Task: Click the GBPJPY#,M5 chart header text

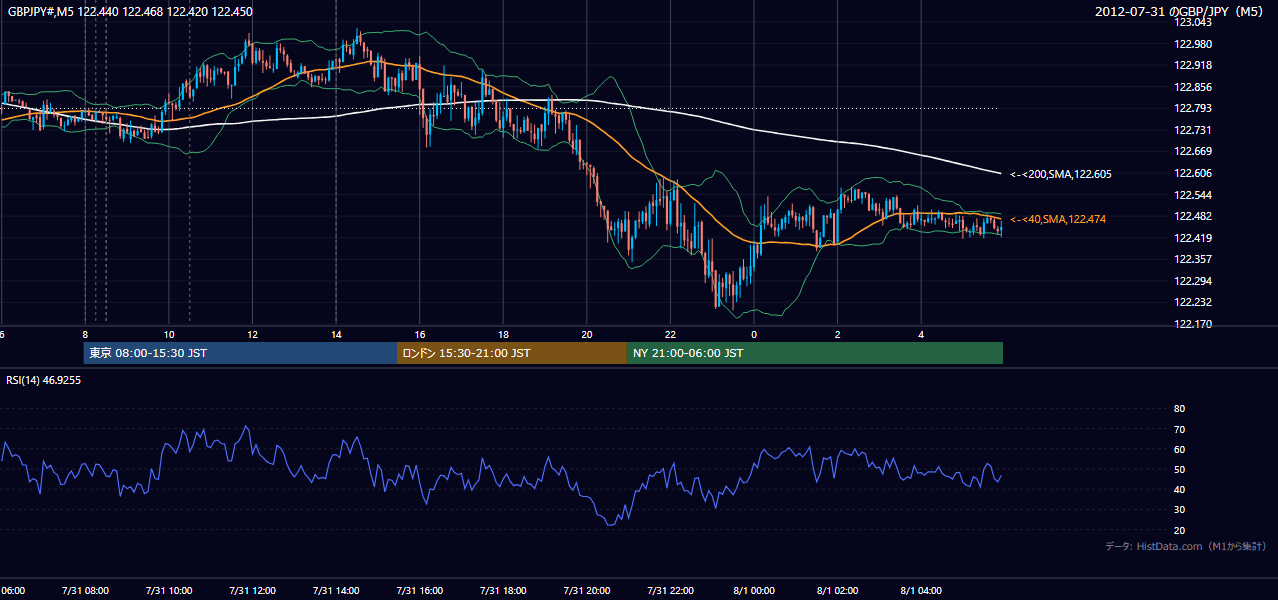Action: coord(130,11)
